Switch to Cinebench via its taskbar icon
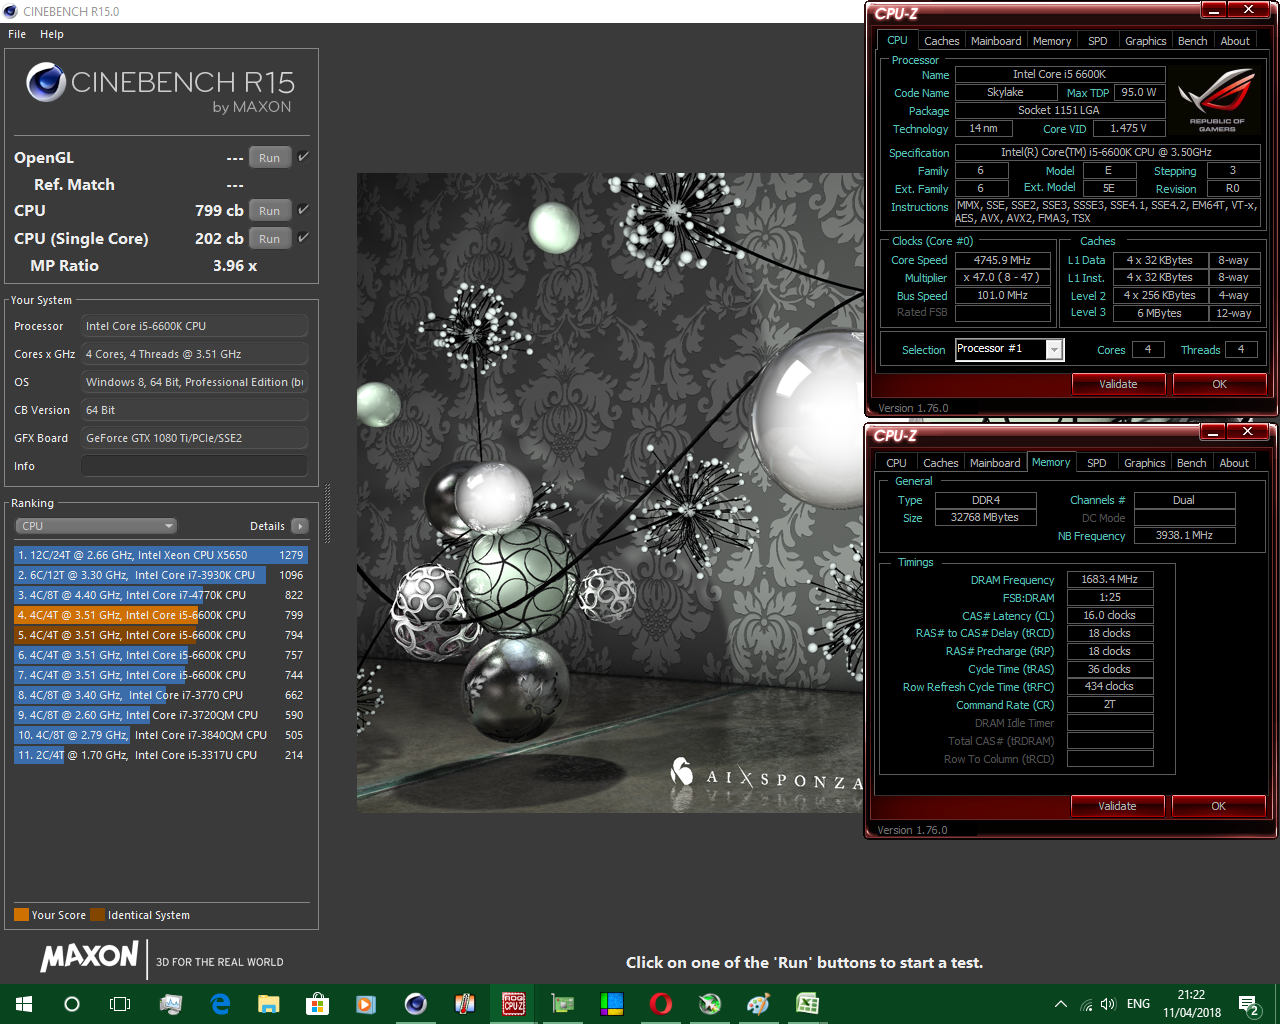 [x=415, y=1003]
